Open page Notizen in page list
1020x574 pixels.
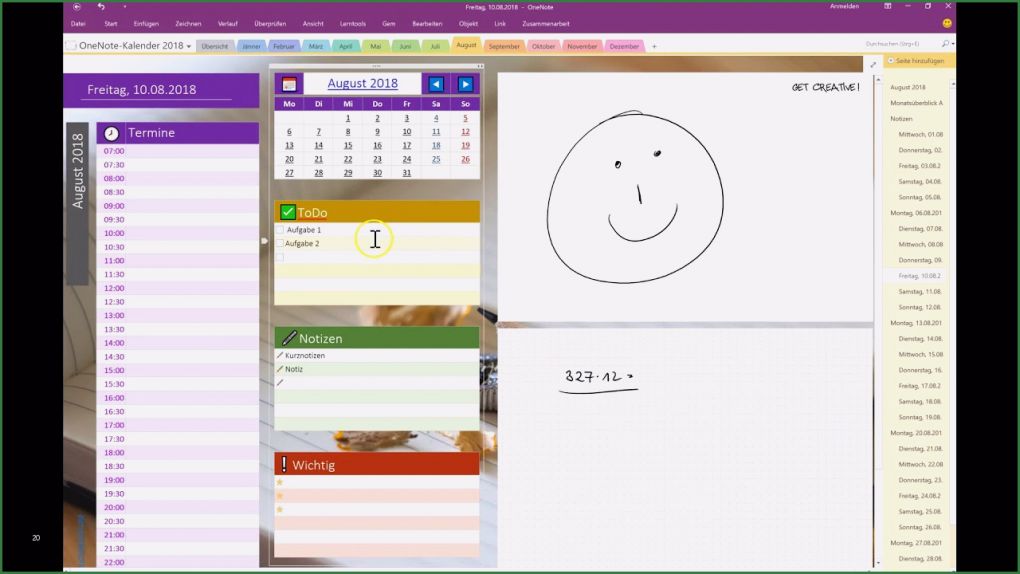pos(902,118)
